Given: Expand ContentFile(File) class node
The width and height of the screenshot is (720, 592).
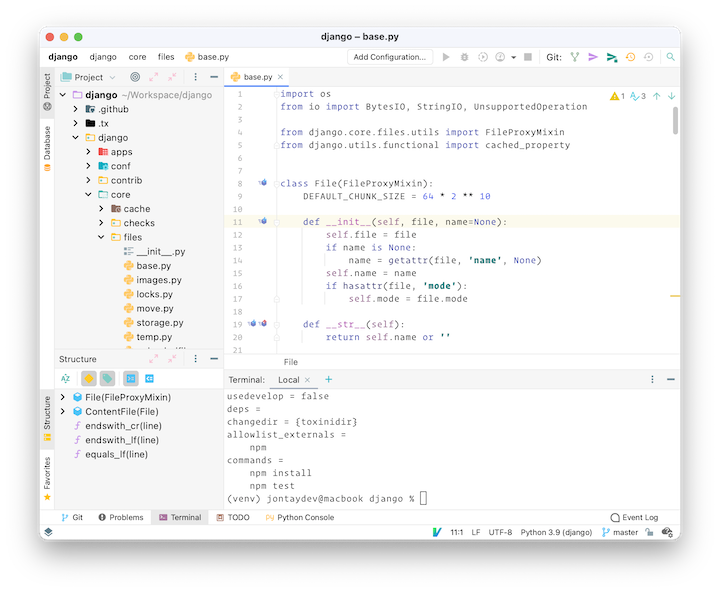Looking at the screenshot, I should 63,411.
